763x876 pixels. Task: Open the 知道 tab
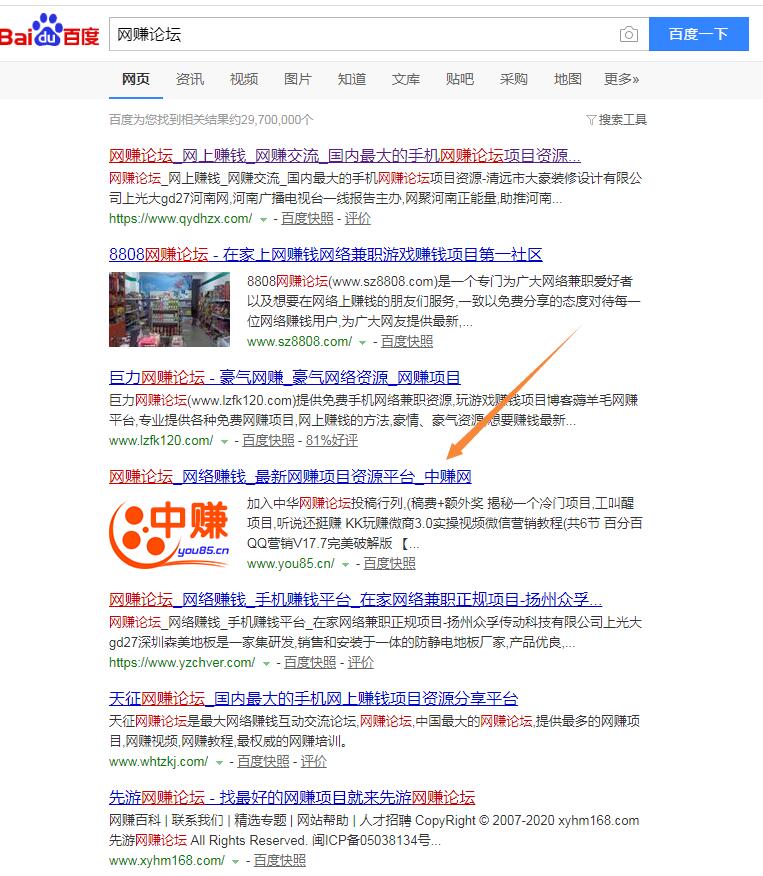(x=352, y=79)
